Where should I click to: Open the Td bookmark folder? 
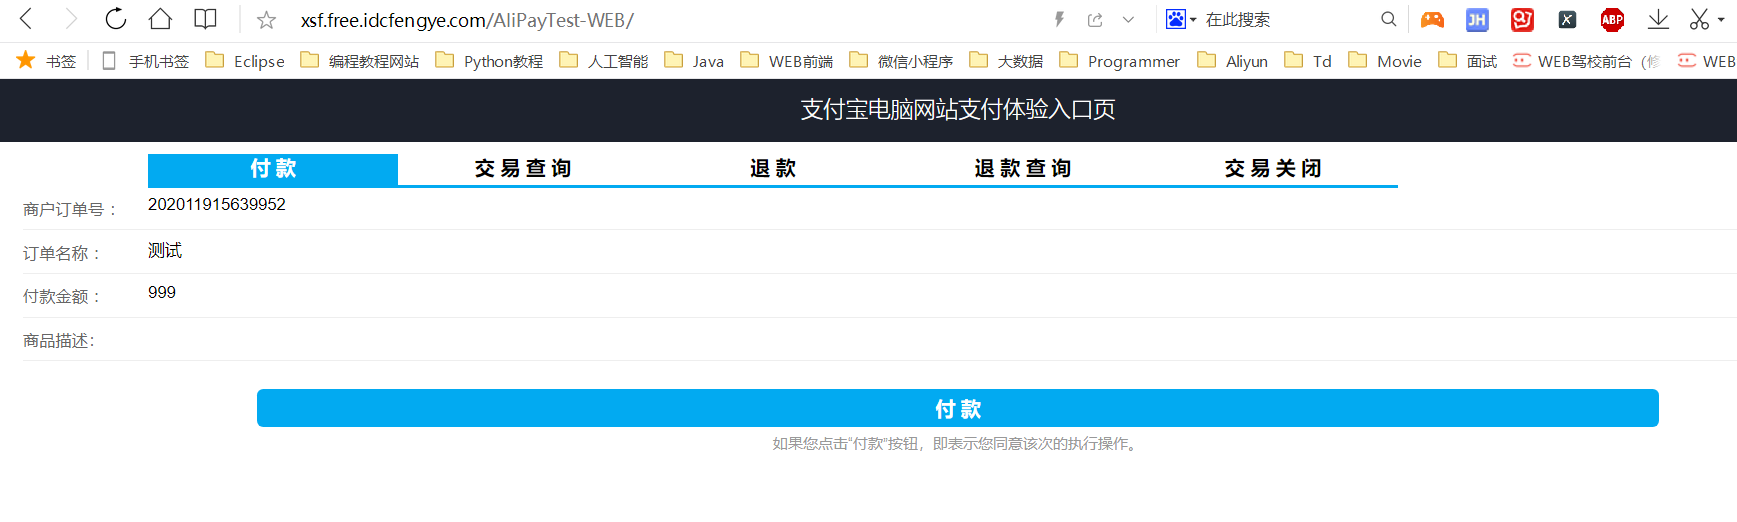(1308, 61)
